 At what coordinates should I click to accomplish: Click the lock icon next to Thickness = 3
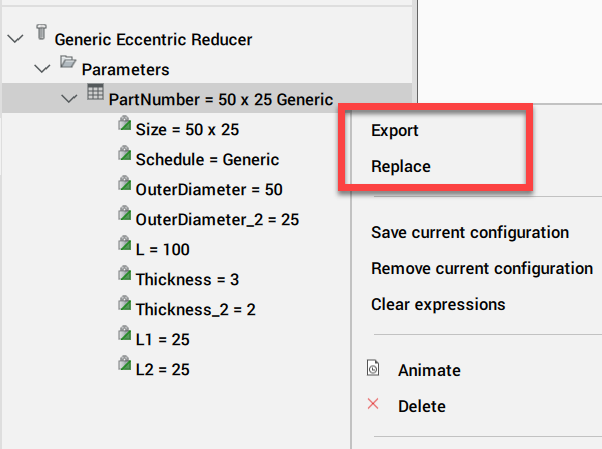tap(124, 272)
